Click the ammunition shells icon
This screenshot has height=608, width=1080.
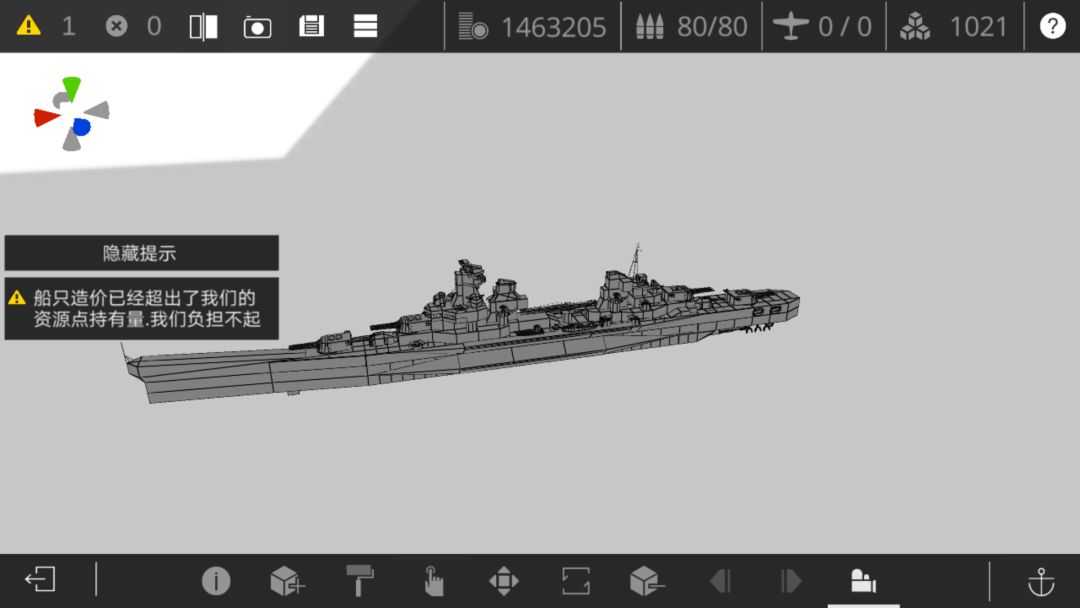649,27
